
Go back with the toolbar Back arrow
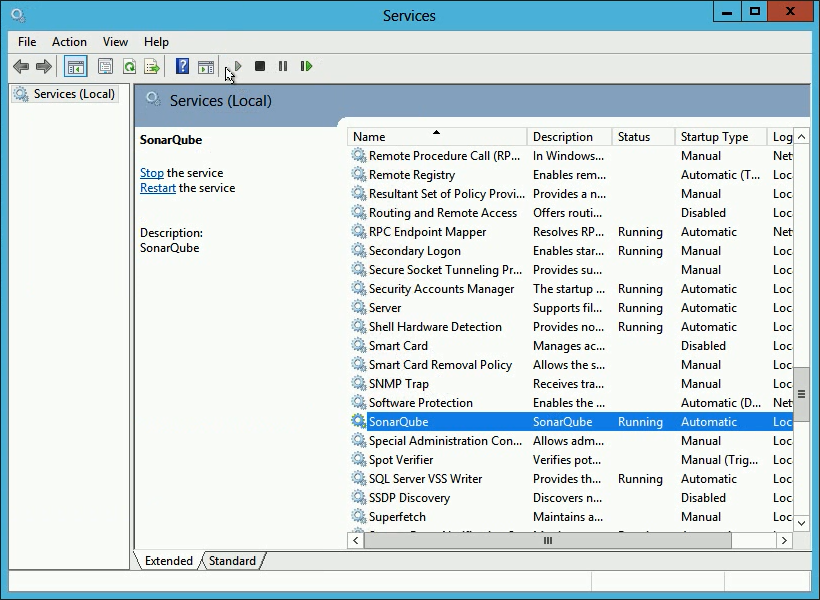pos(21,66)
